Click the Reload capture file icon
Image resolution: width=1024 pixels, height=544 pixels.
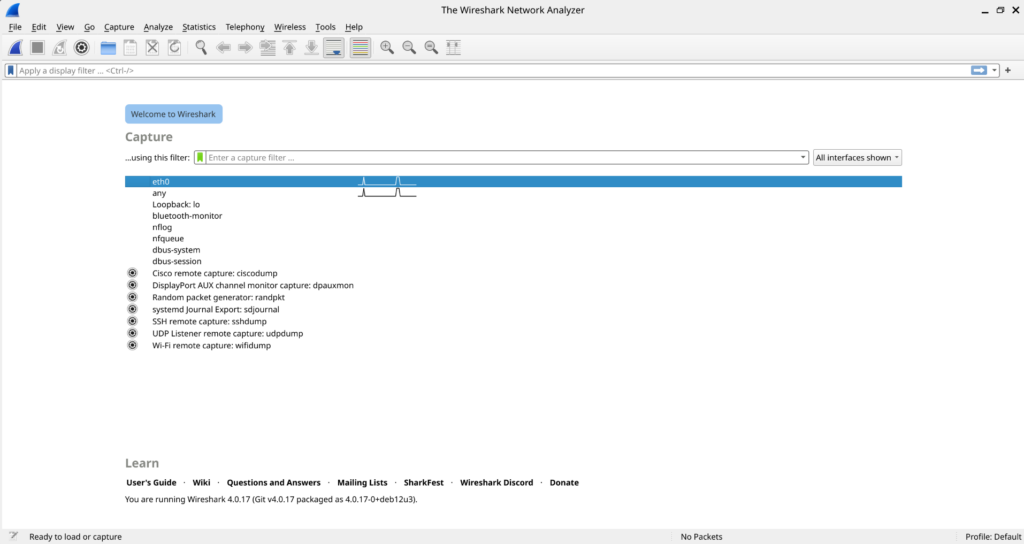click(174, 48)
